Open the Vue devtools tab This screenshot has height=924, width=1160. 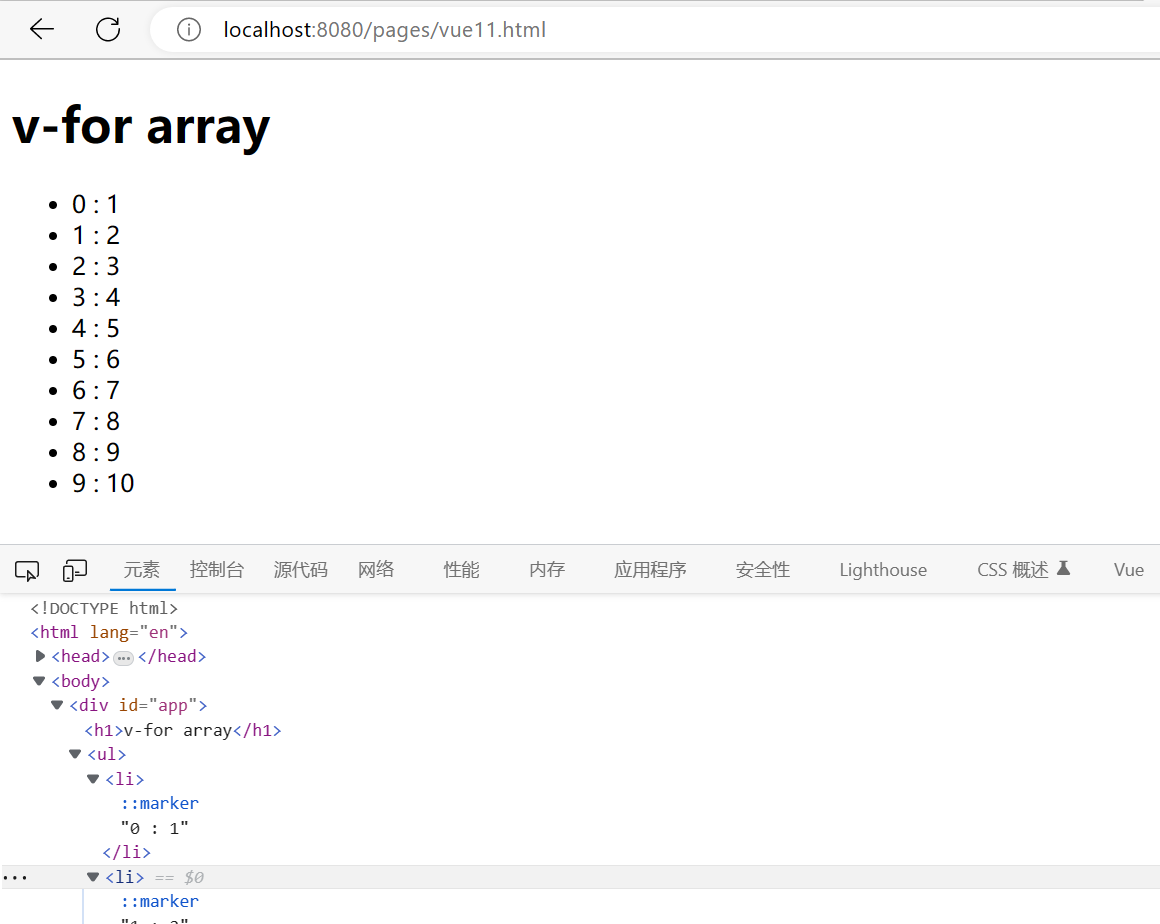[x=1128, y=569]
